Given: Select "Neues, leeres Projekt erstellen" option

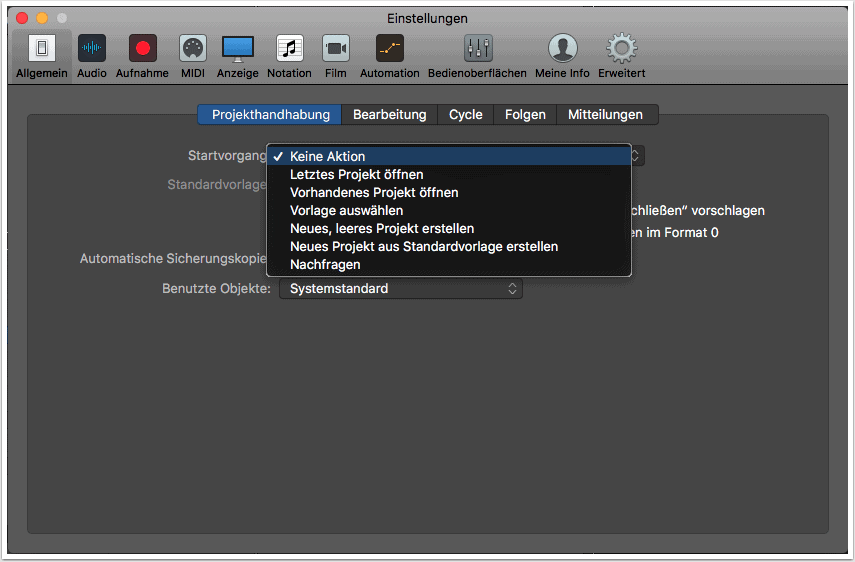Looking at the screenshot, I should point(381,229).
